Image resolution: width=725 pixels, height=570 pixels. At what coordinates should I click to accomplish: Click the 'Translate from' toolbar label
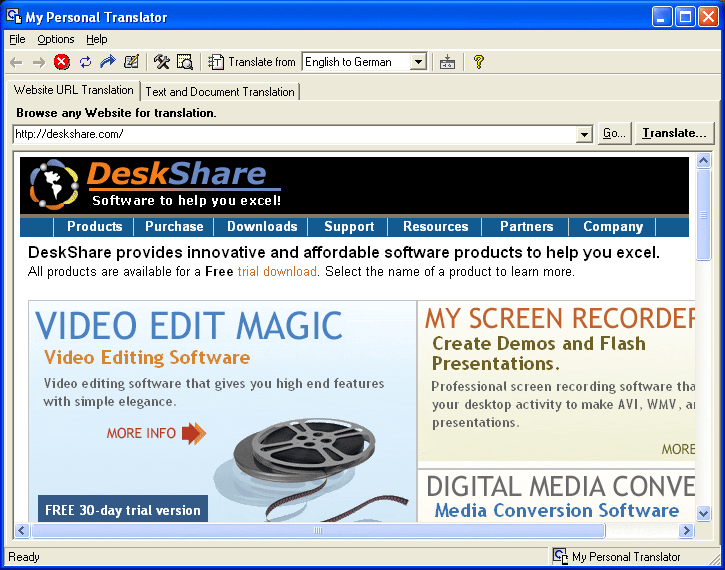(262, 61)
